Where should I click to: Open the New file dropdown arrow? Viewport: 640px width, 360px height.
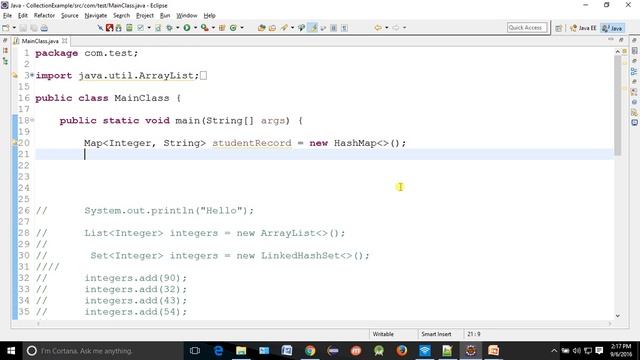coord(14,28)
